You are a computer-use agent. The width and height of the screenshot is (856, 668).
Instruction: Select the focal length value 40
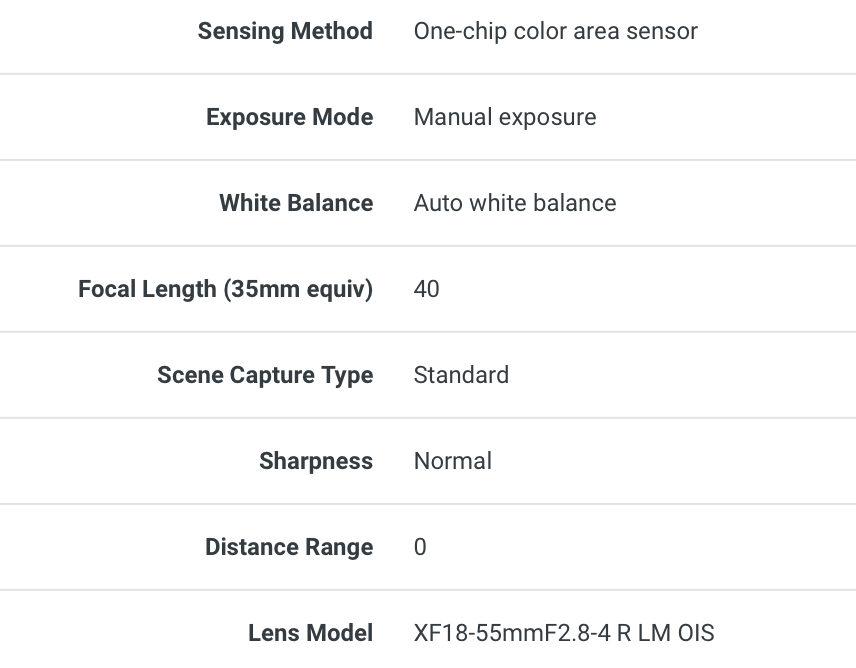click(426, 289)
